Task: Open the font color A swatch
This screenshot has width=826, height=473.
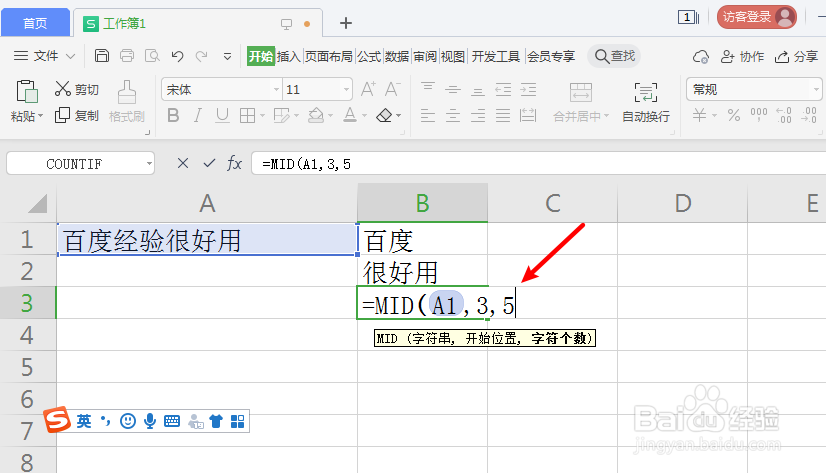Action: click(350, 115)
